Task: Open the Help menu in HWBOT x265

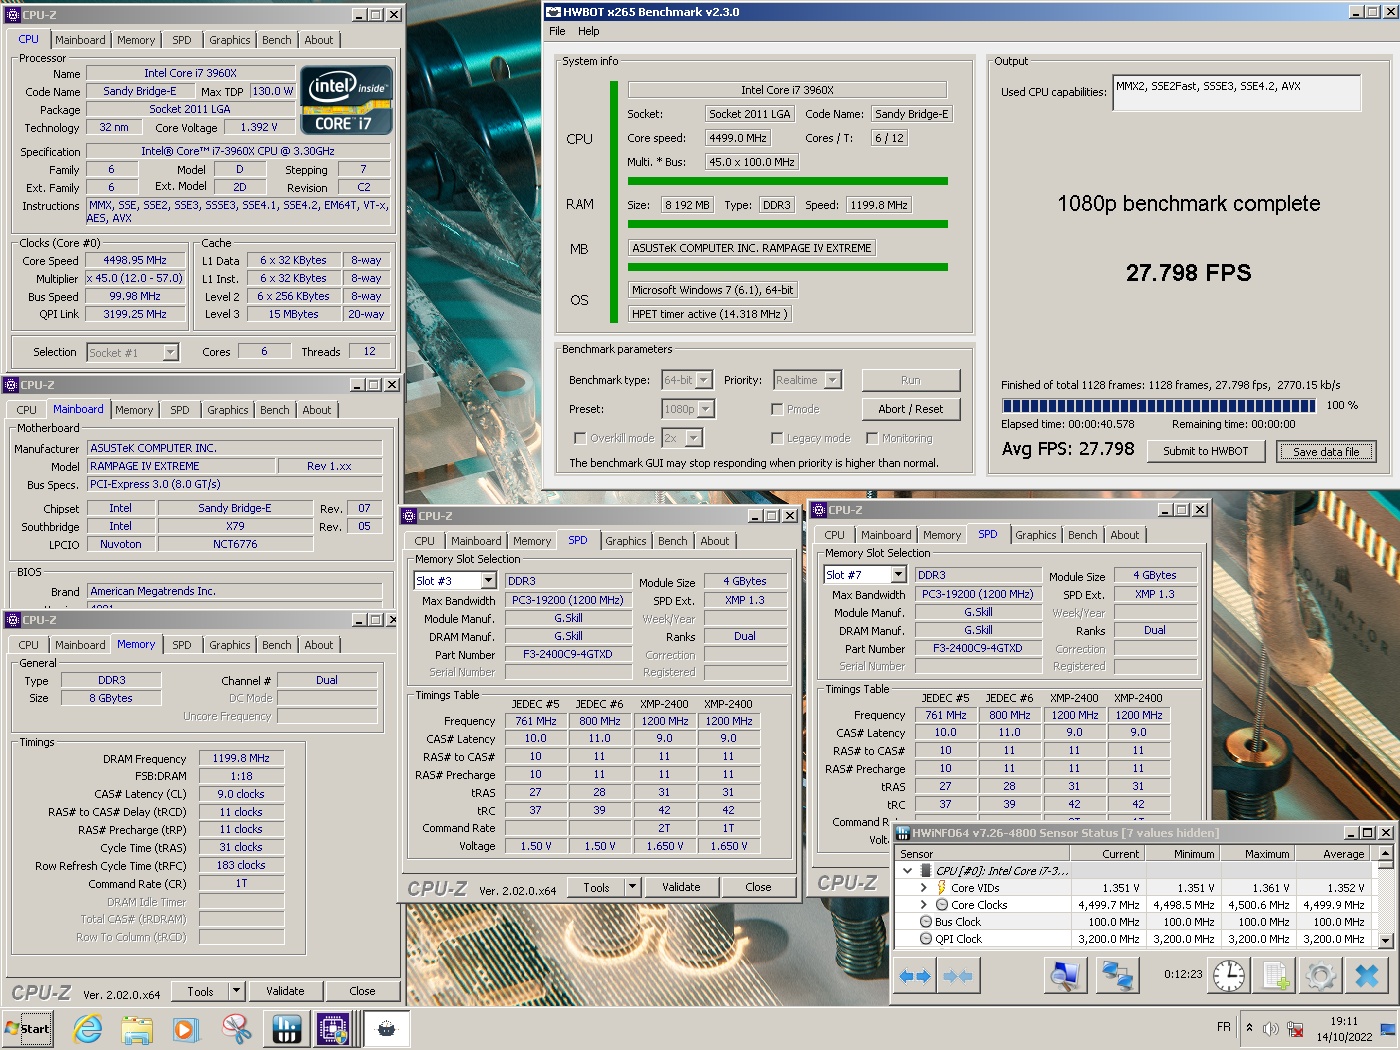Action: [589, 31]
